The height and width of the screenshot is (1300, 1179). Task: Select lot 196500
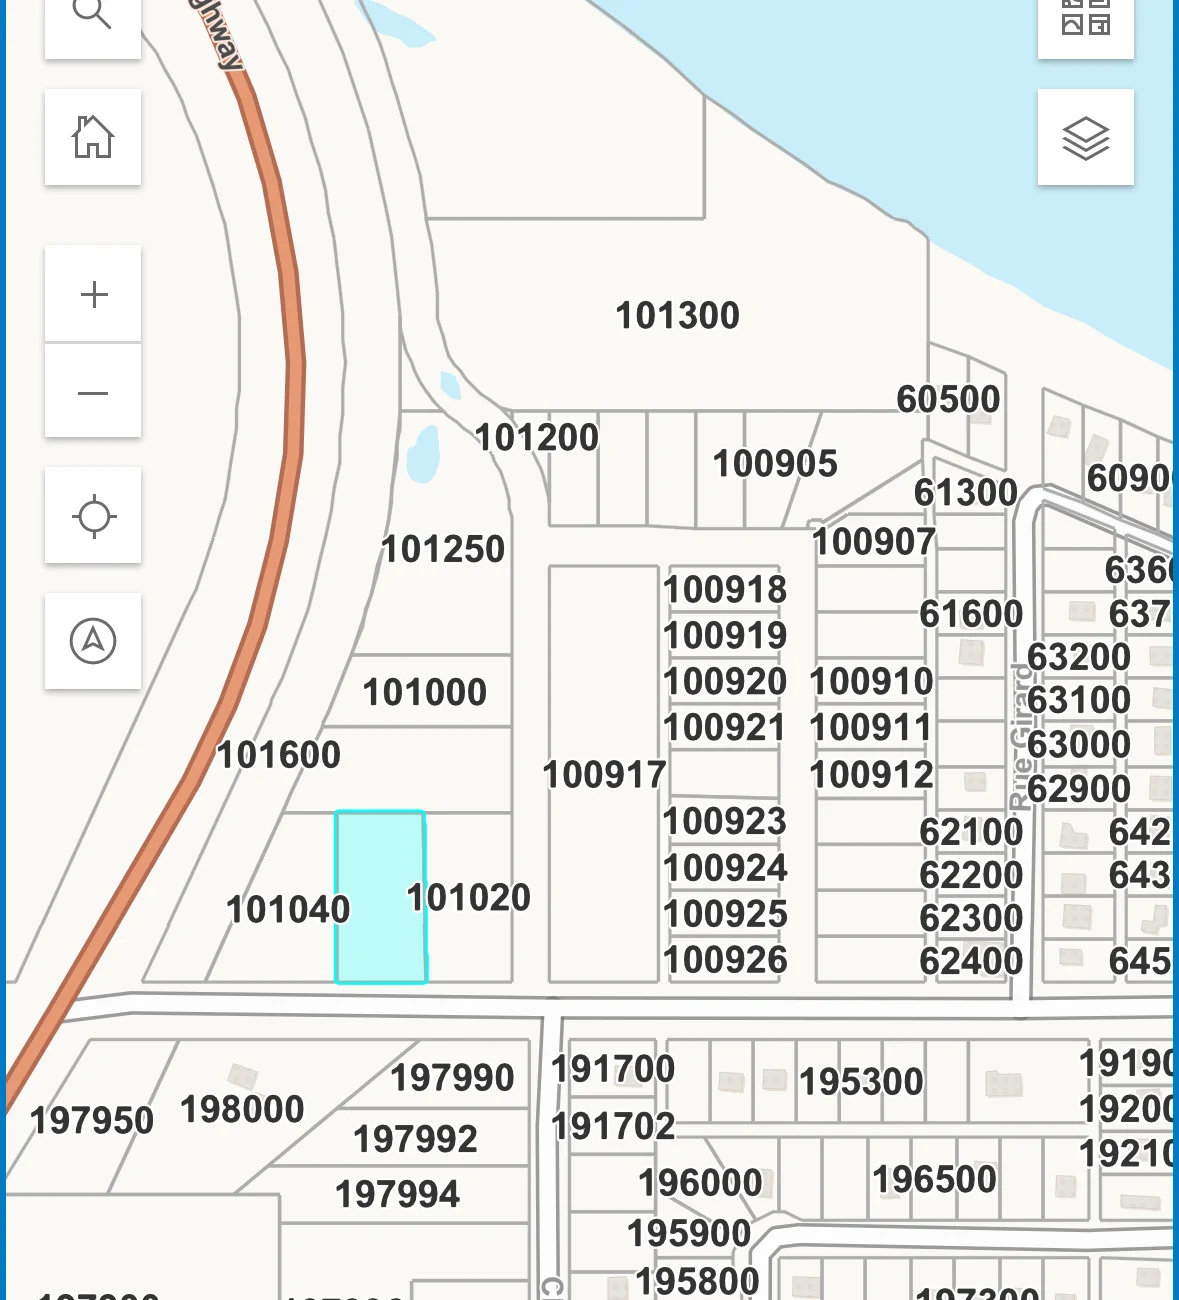tap(934, 1180)
